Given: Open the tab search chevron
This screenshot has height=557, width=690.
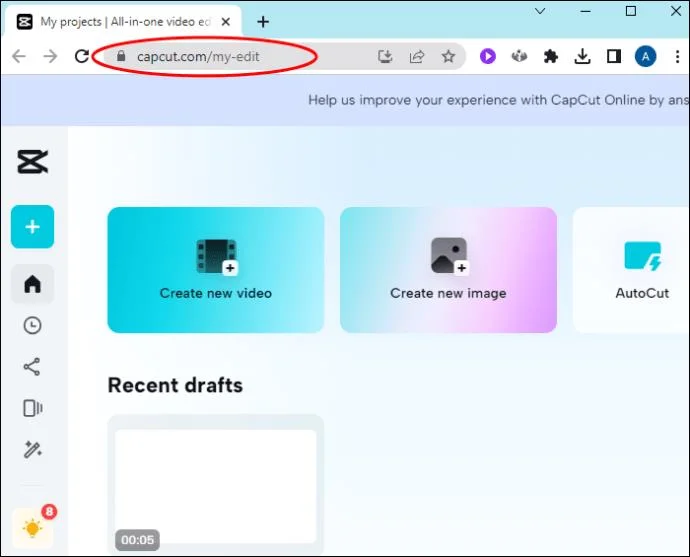Looking at the screenshot, I should pyautogui.click(x=540, y=11).
